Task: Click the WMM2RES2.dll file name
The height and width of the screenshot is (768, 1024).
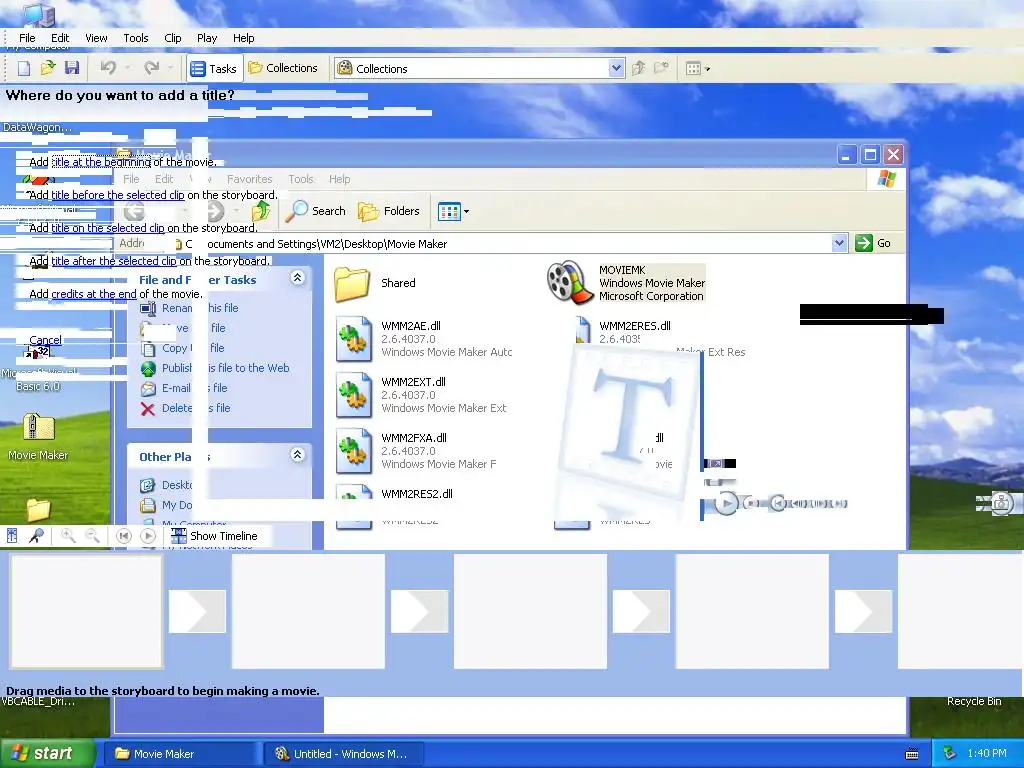Action: (x=417, y=494)
